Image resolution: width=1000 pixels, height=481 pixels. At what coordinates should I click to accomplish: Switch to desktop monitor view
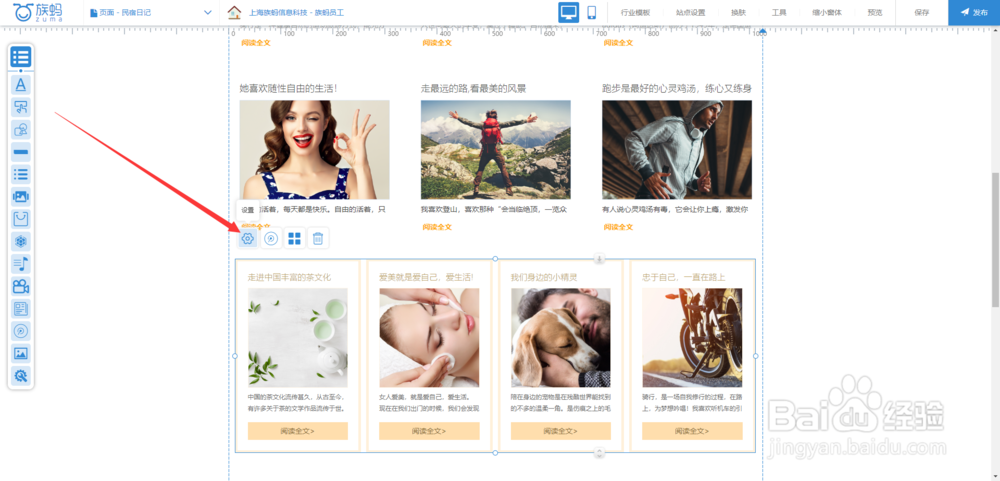(x=568, y=12)
